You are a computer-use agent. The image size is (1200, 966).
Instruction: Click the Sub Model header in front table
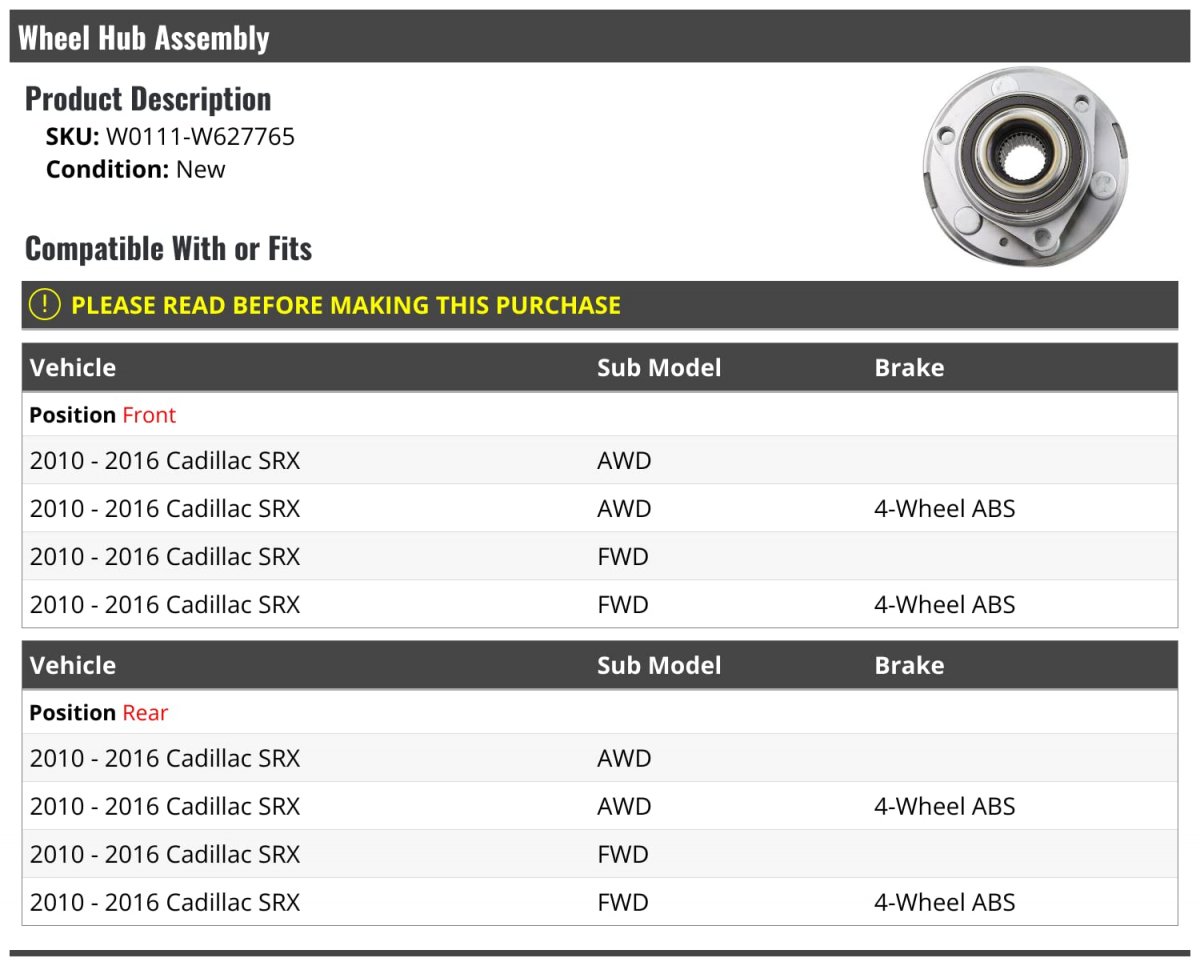click(x=659, y=367)
